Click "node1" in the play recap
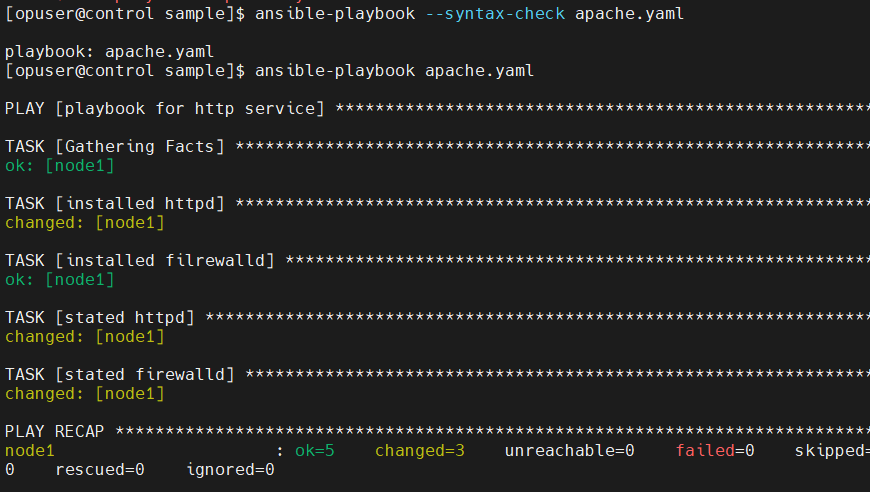870x492 pixels. click(29, 451)
